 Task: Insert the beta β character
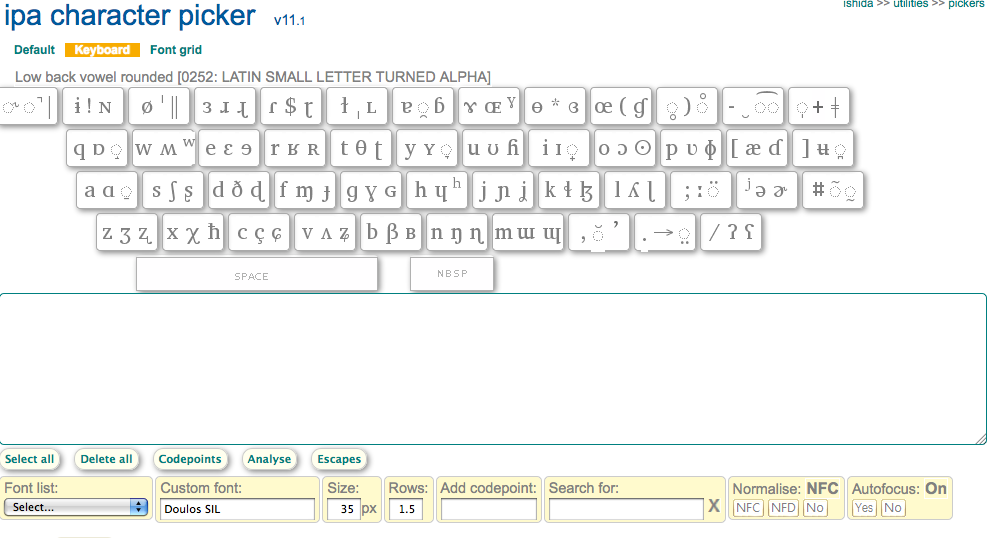[x=391, y=233]
